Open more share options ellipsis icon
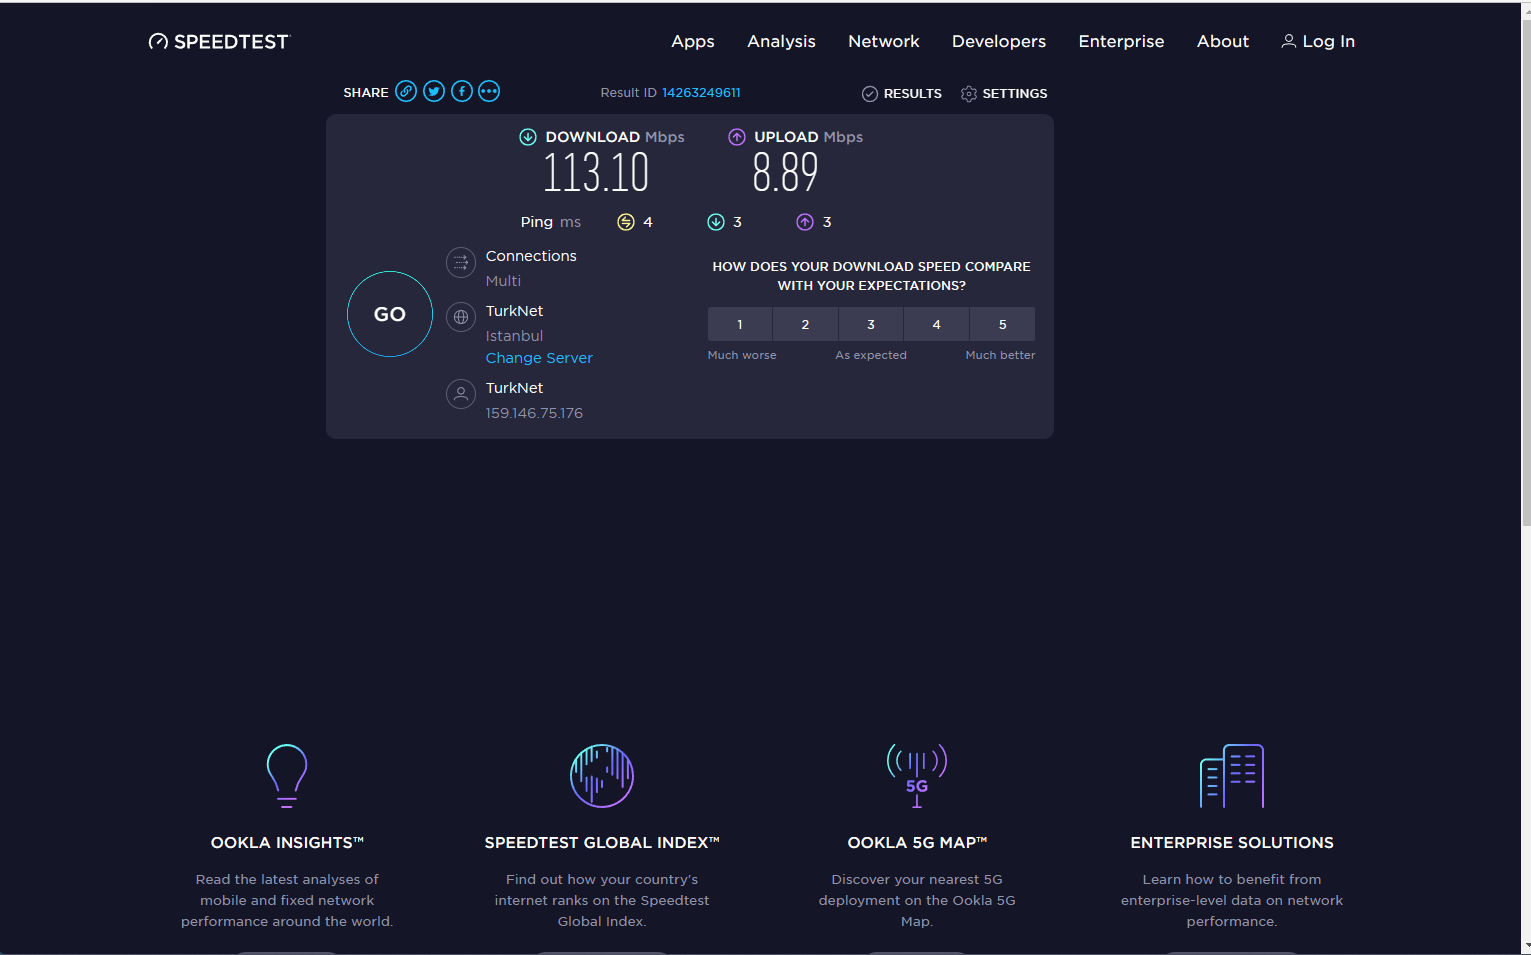Screen dimensions: 1531x955 pos(489,91)
